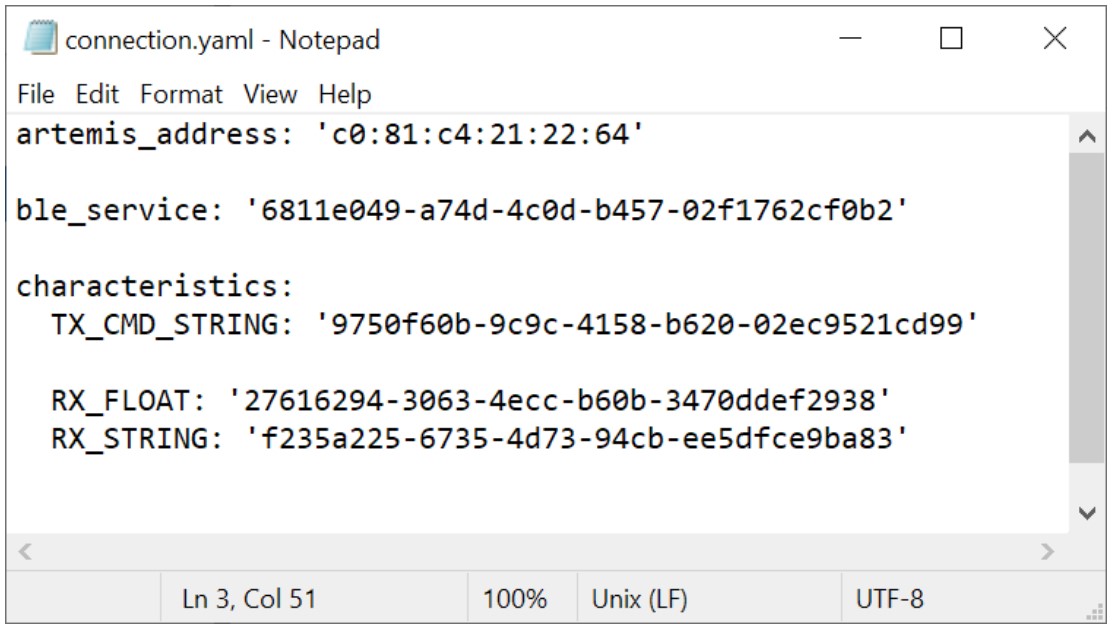Open the Help menu
1114x628 pixels.
(345, 94)
